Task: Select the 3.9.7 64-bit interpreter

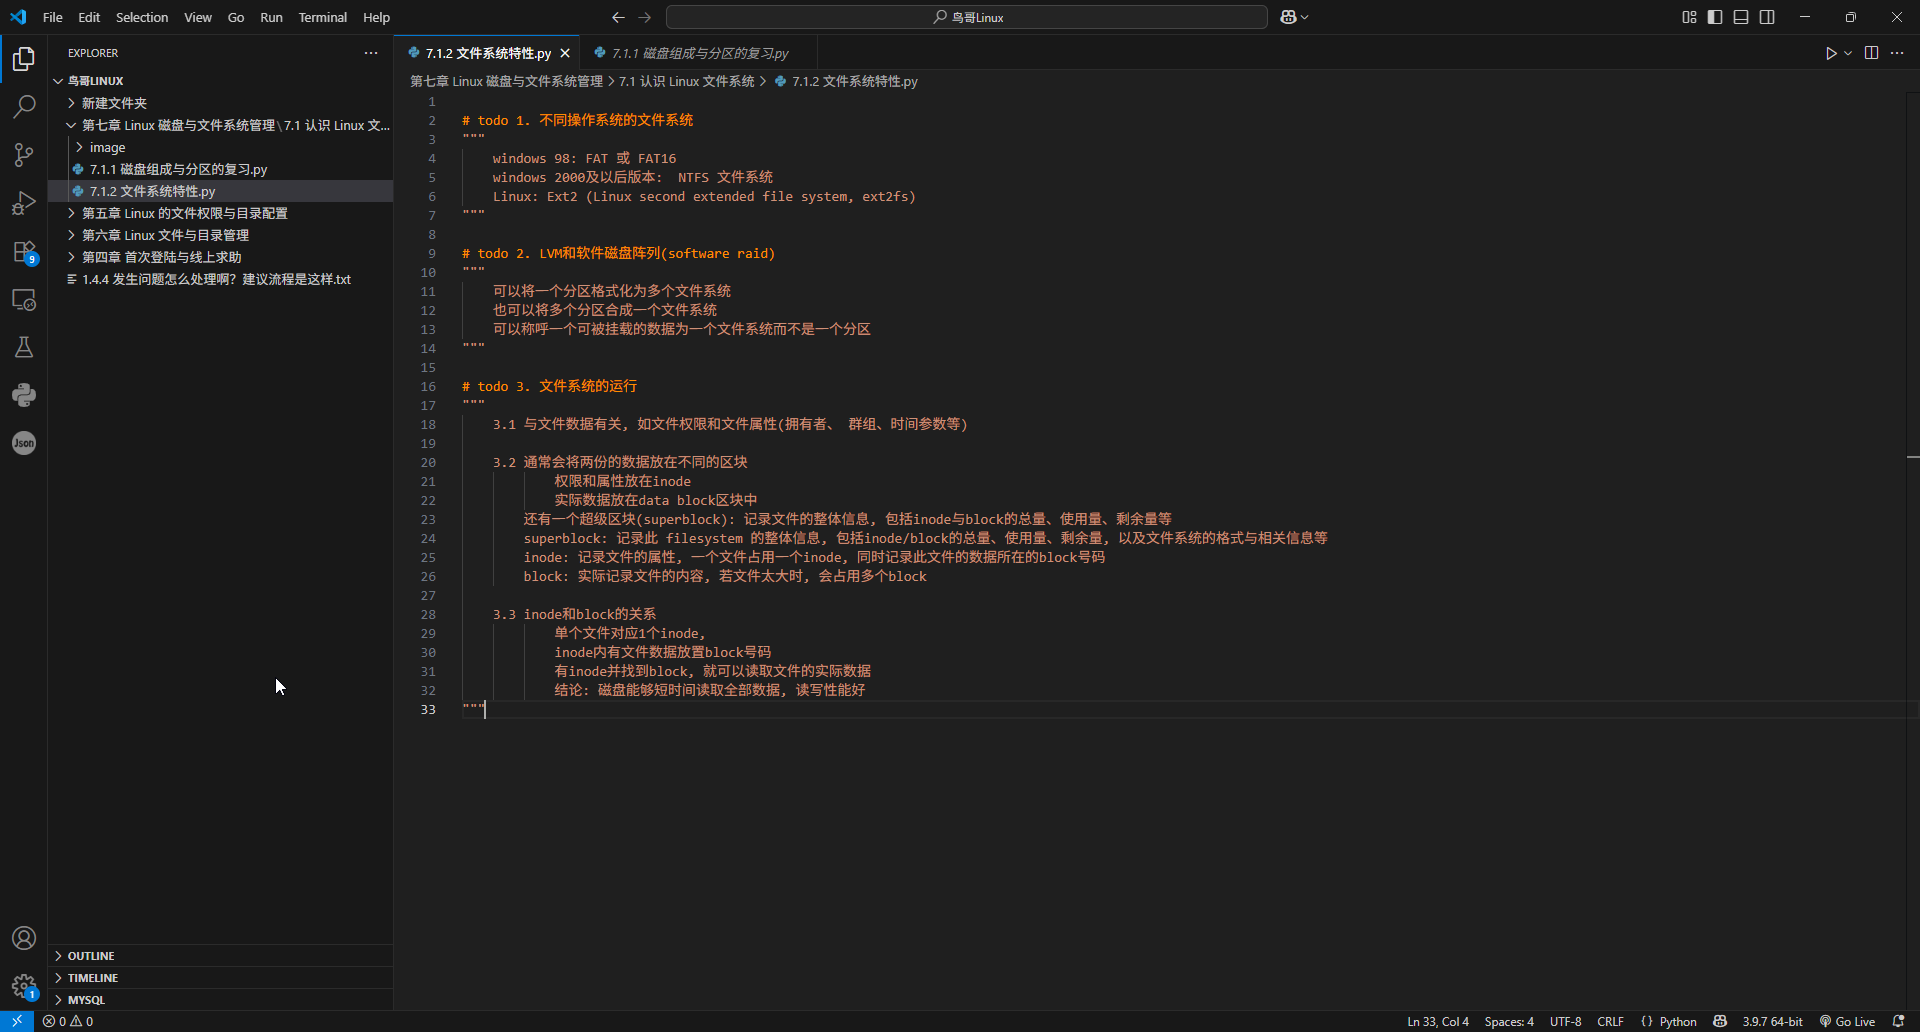Action: (1772, 1021)
